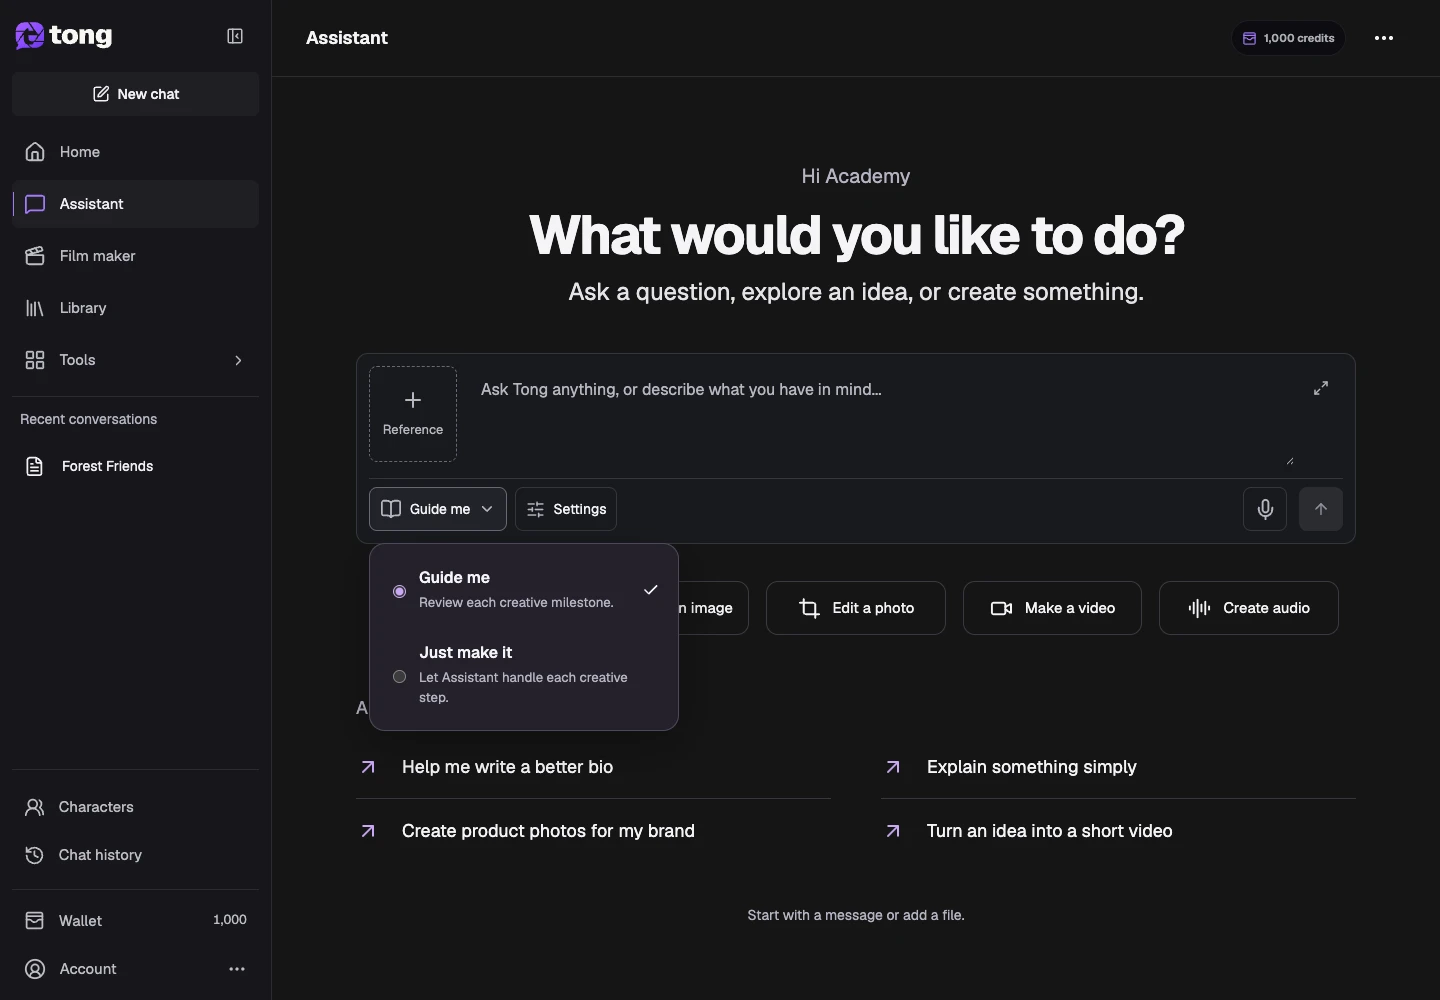Open the Characters page
The width and height of the screenshot is (1440, 1000).
136,807
